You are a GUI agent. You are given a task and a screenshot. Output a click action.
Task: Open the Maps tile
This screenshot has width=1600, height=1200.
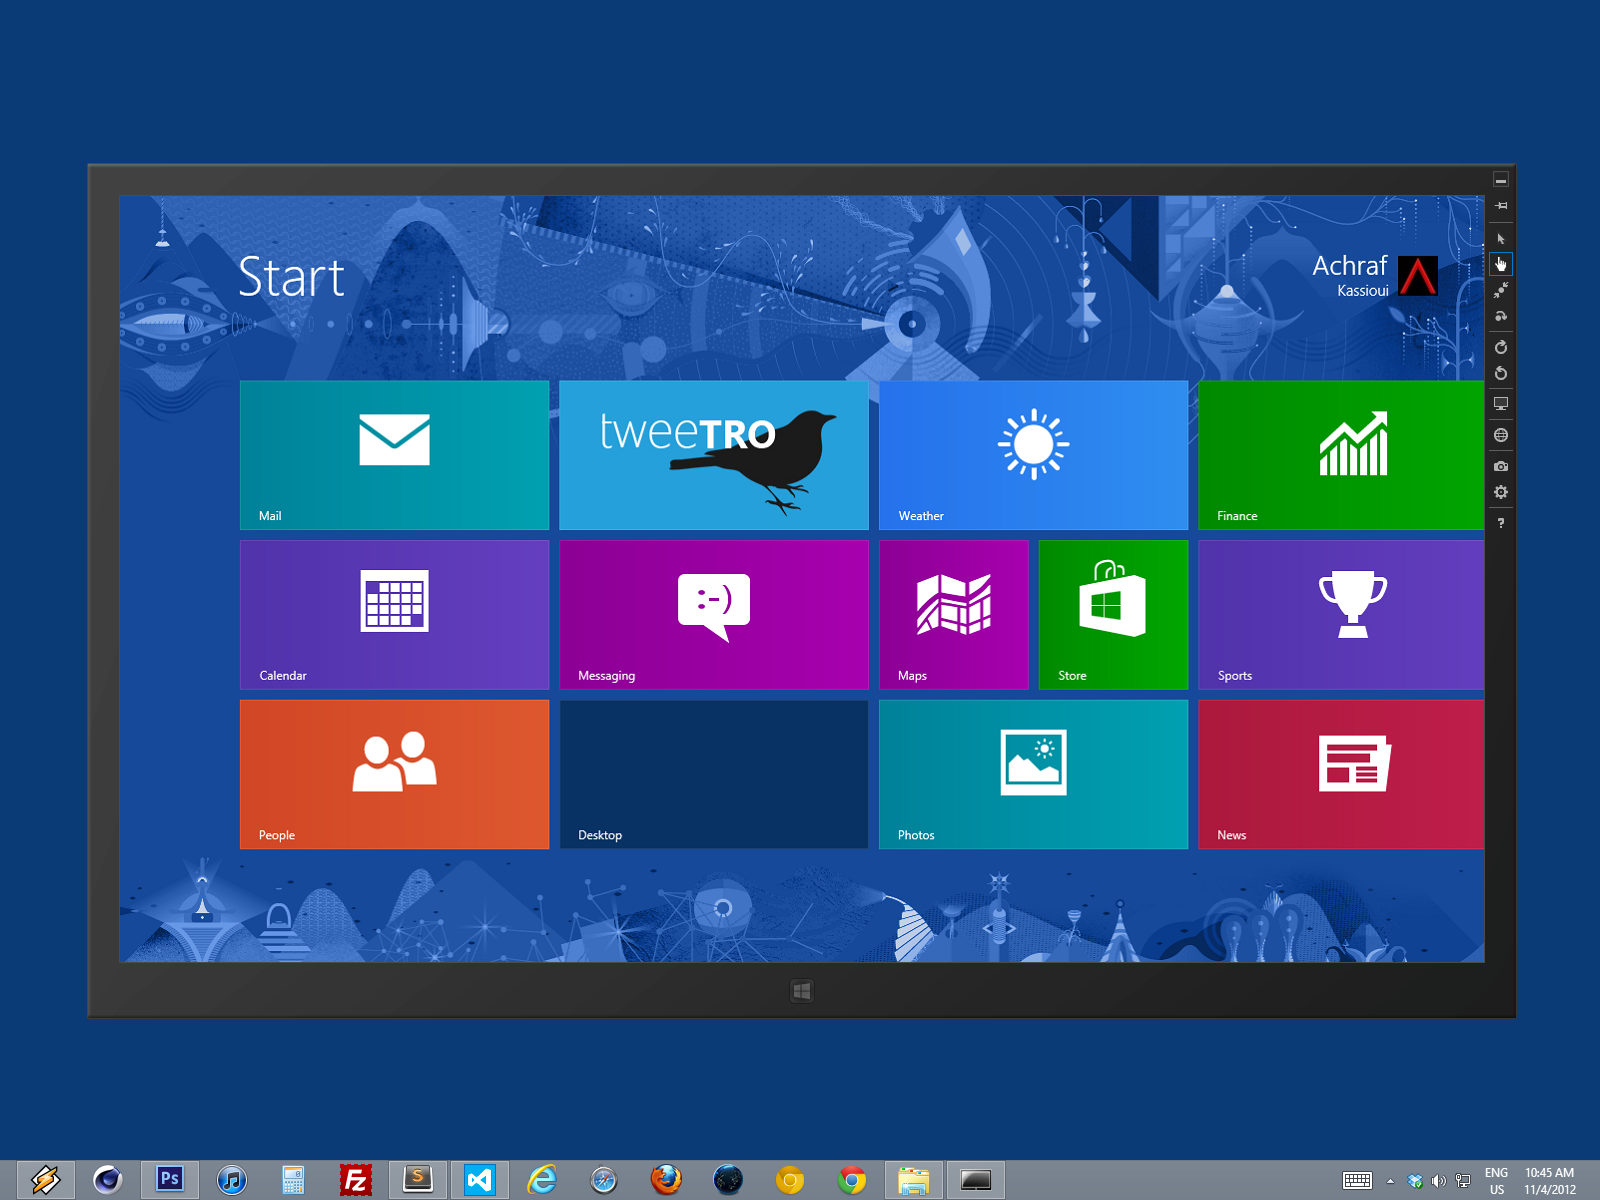[x=954, y=615]
